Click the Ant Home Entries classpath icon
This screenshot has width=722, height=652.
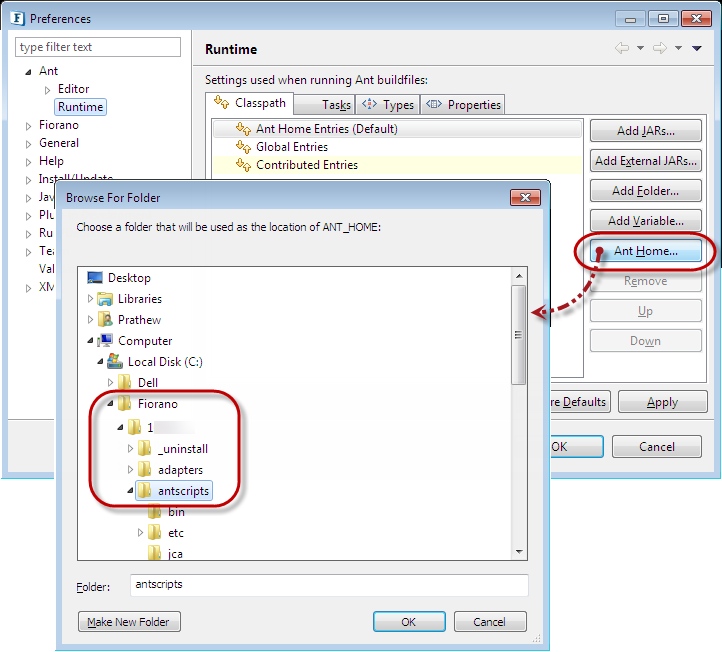point(243,129)
